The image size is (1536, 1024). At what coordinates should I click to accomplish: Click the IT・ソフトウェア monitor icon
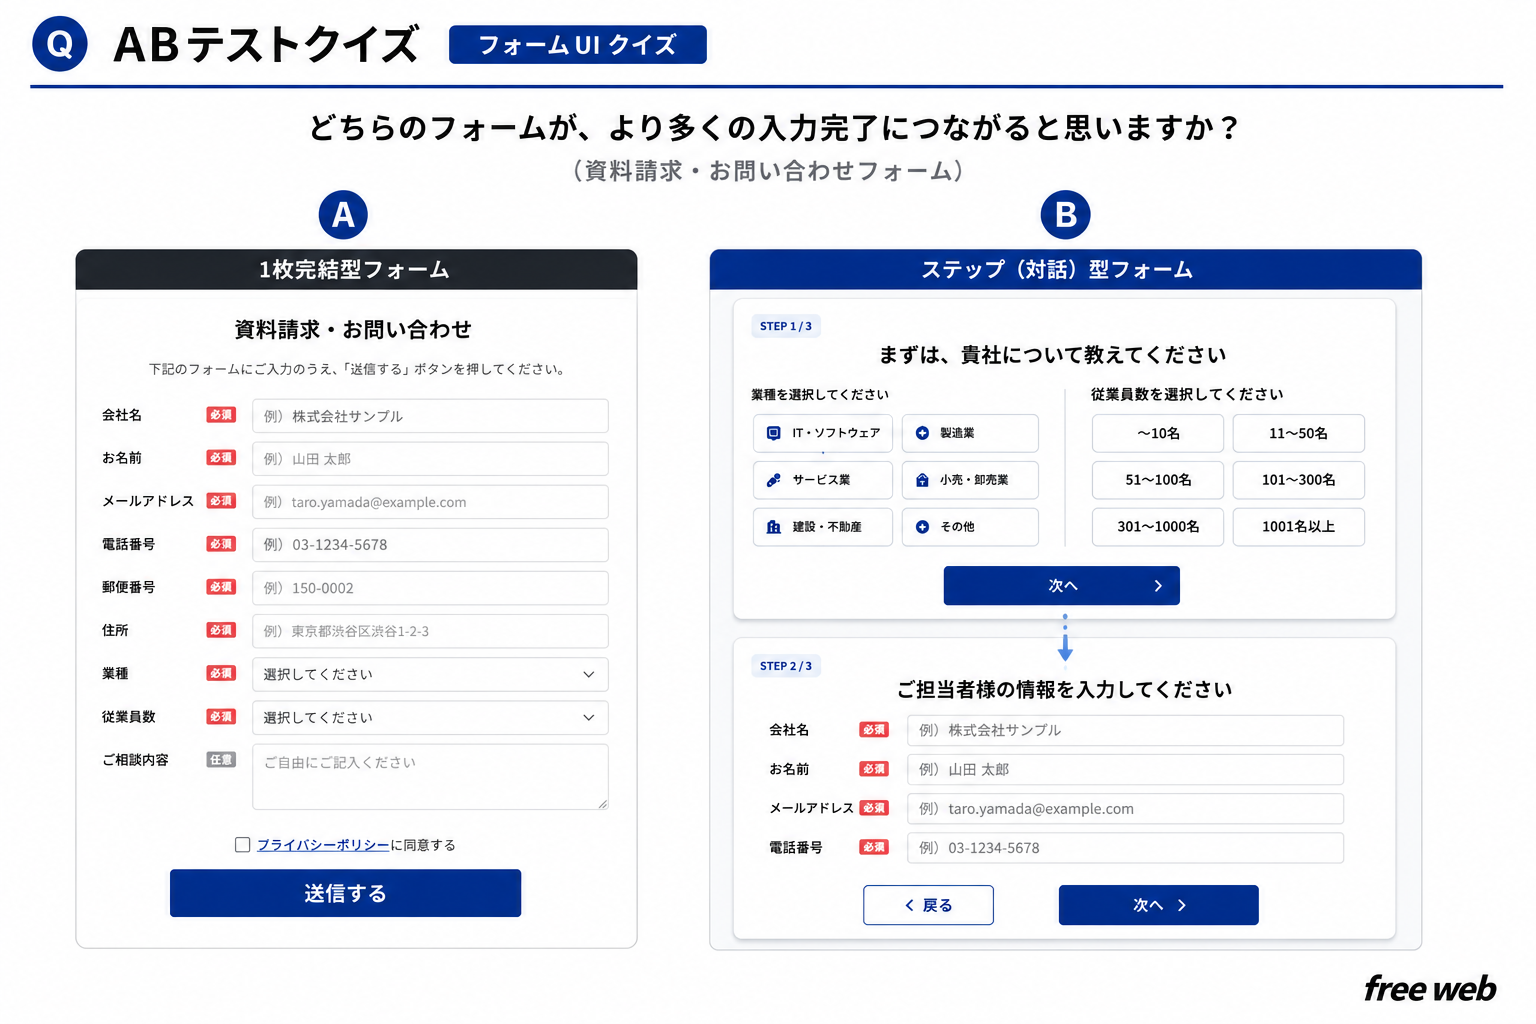point(773,433)
